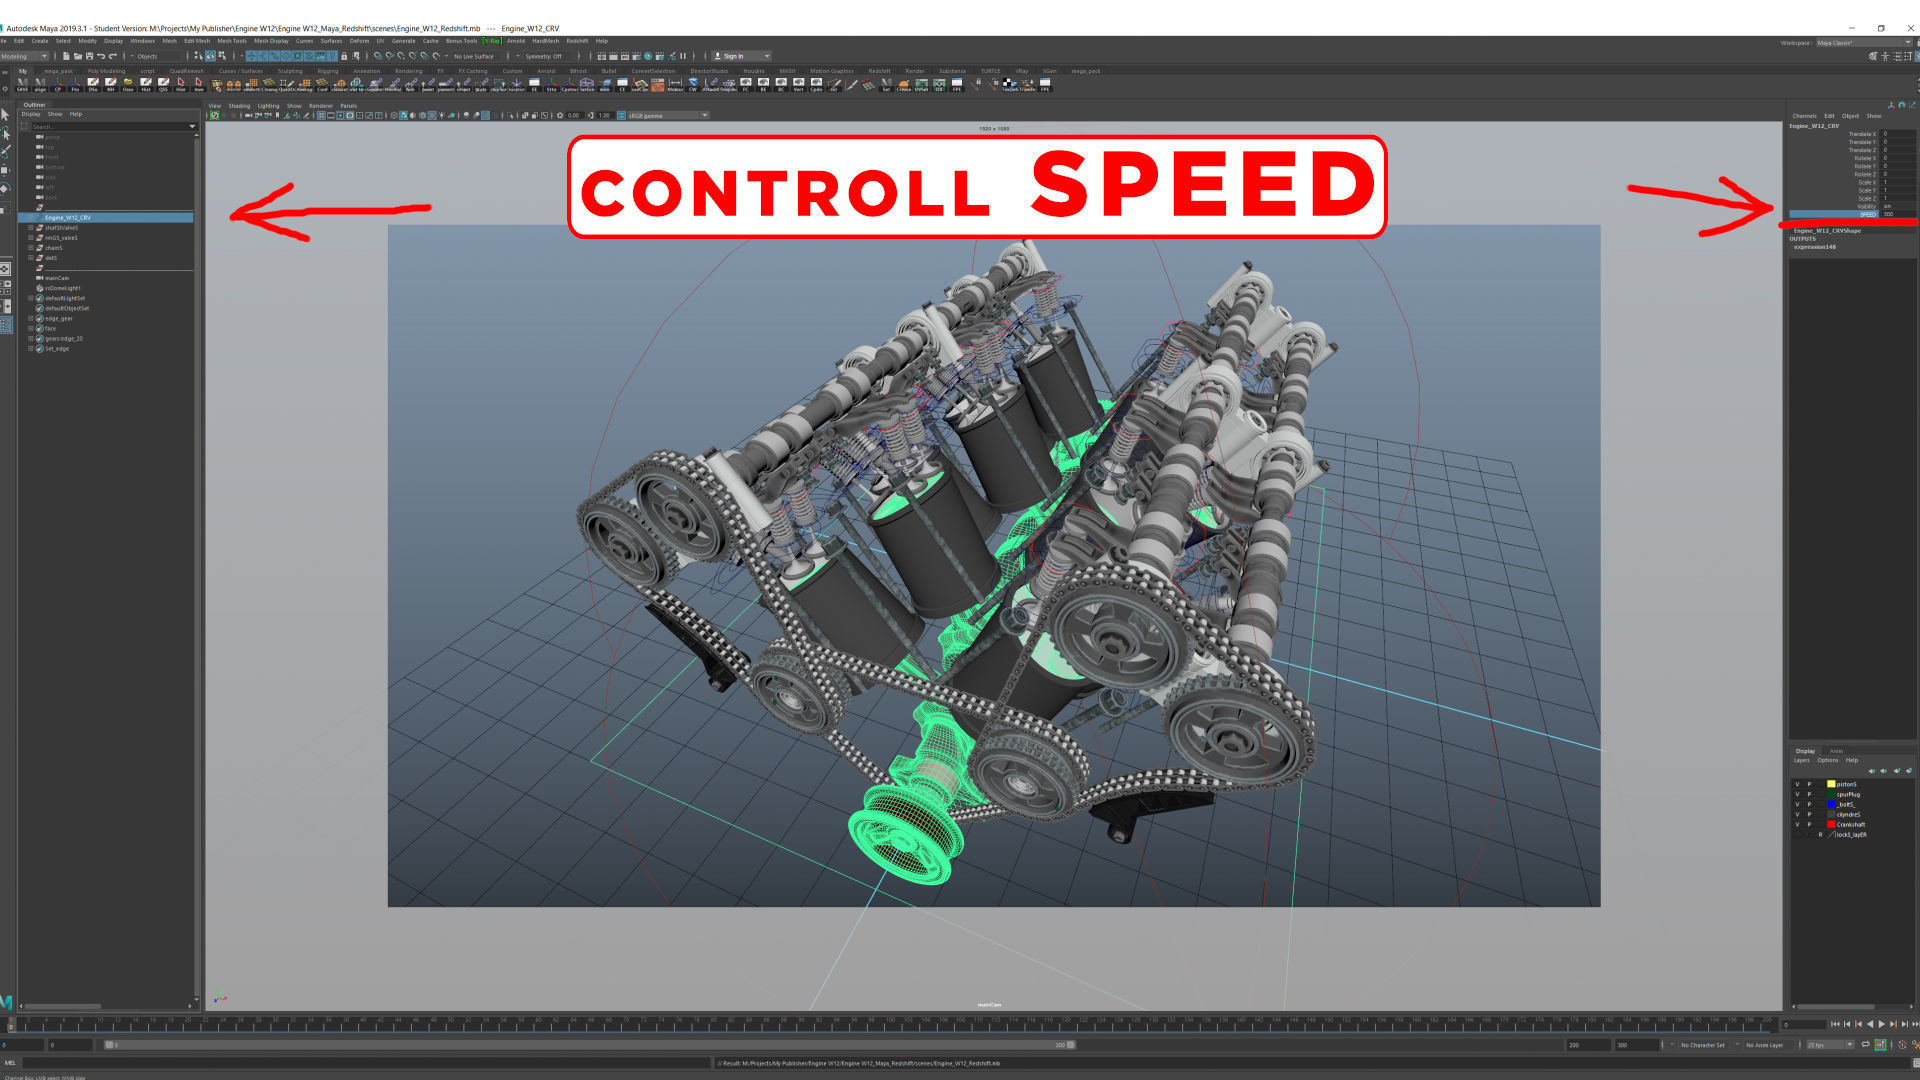Toggle visibility V of pistonS layer

pyautogui.click(x=1797, y=784)
